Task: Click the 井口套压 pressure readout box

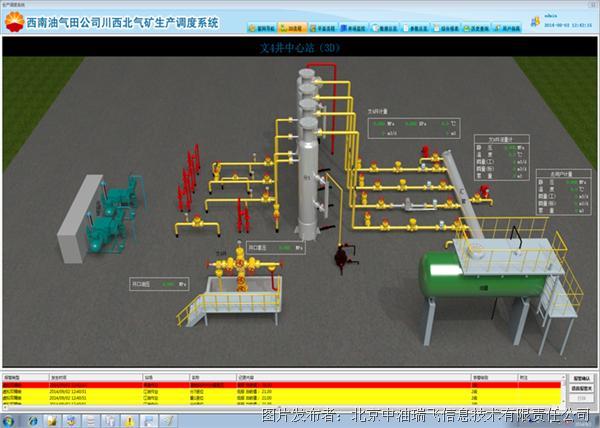Action: 160,284
